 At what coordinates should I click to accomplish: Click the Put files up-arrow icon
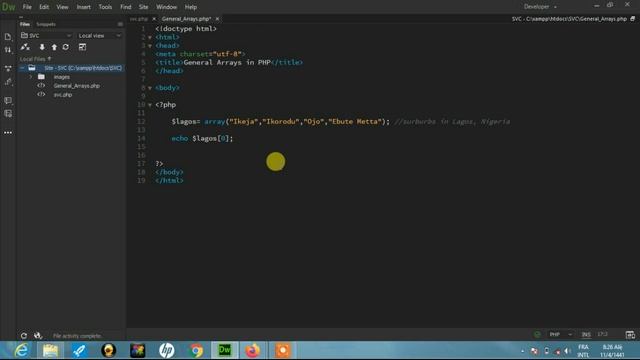point(54,47)
